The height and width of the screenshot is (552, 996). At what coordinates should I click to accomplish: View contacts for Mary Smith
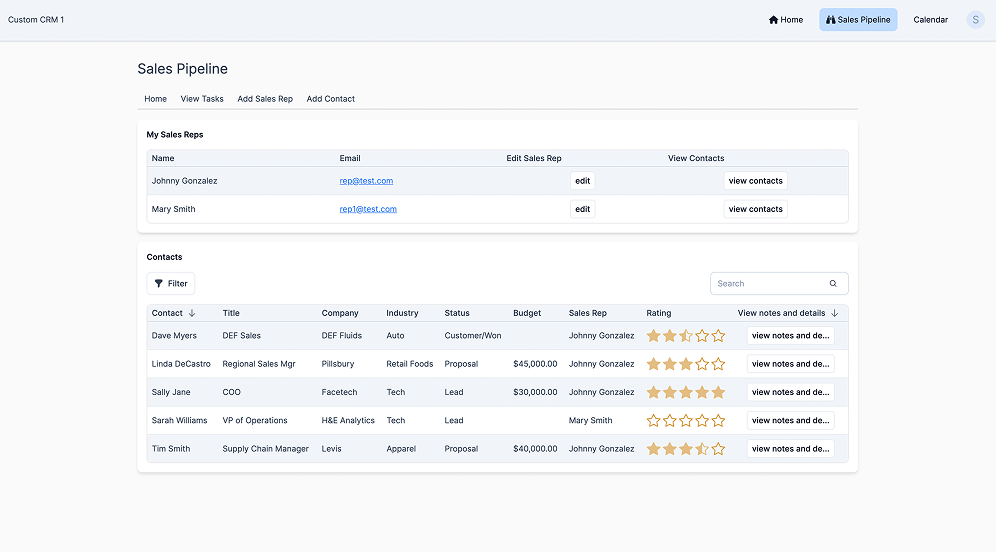pos(755,209)
